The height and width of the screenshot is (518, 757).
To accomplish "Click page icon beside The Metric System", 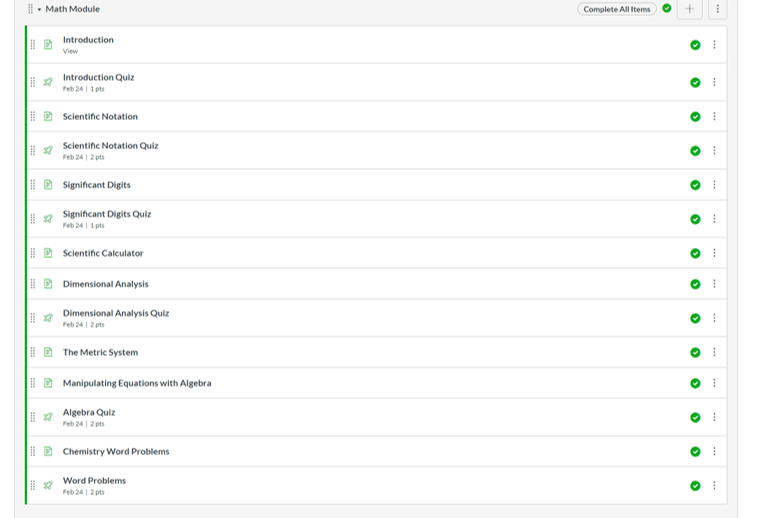I will tap(48, 352).
